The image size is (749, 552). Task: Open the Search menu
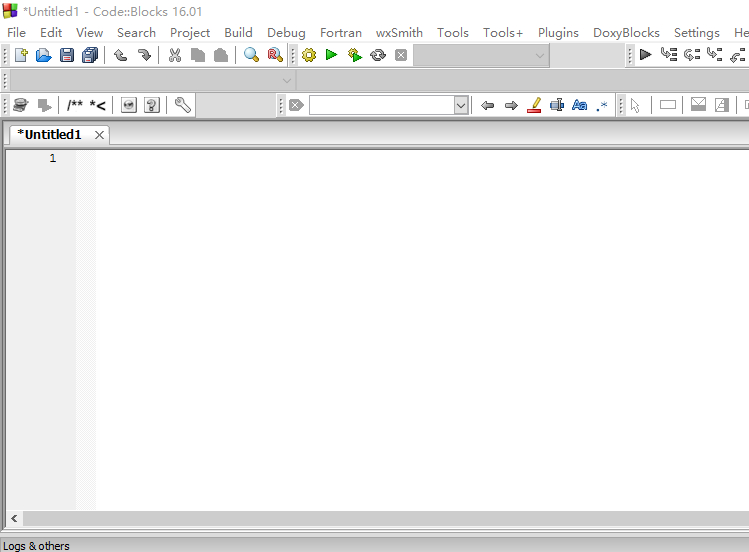[136, 32]
